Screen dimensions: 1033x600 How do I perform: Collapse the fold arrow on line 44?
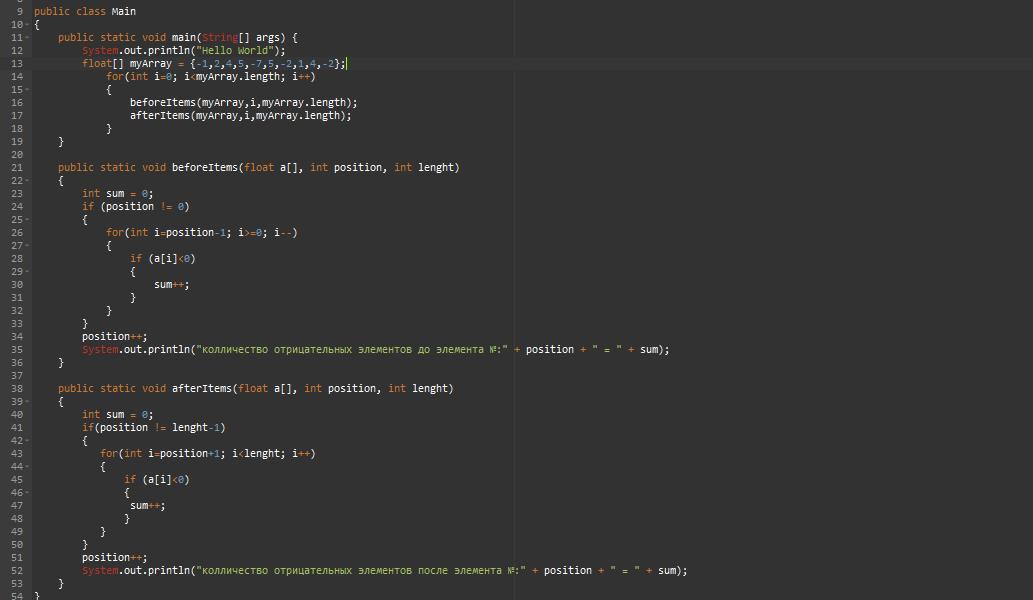tap(27, 467)
